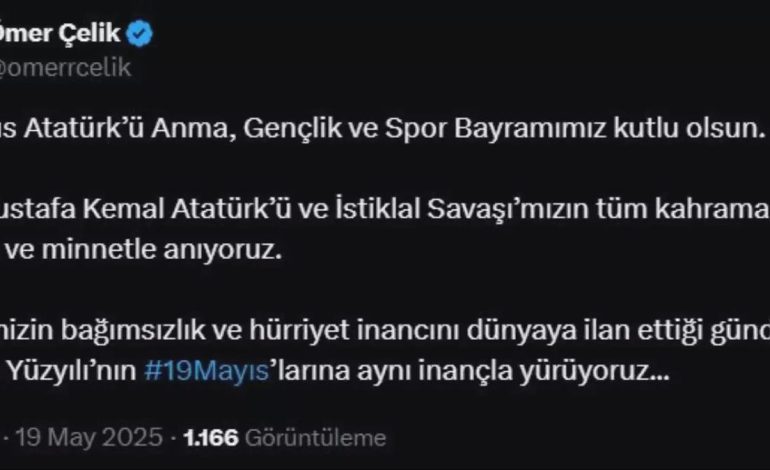Viewport: 770px width, 470px height.
Task: Open Ömer Çelik's profile name
Action: (x=60, y=33)
